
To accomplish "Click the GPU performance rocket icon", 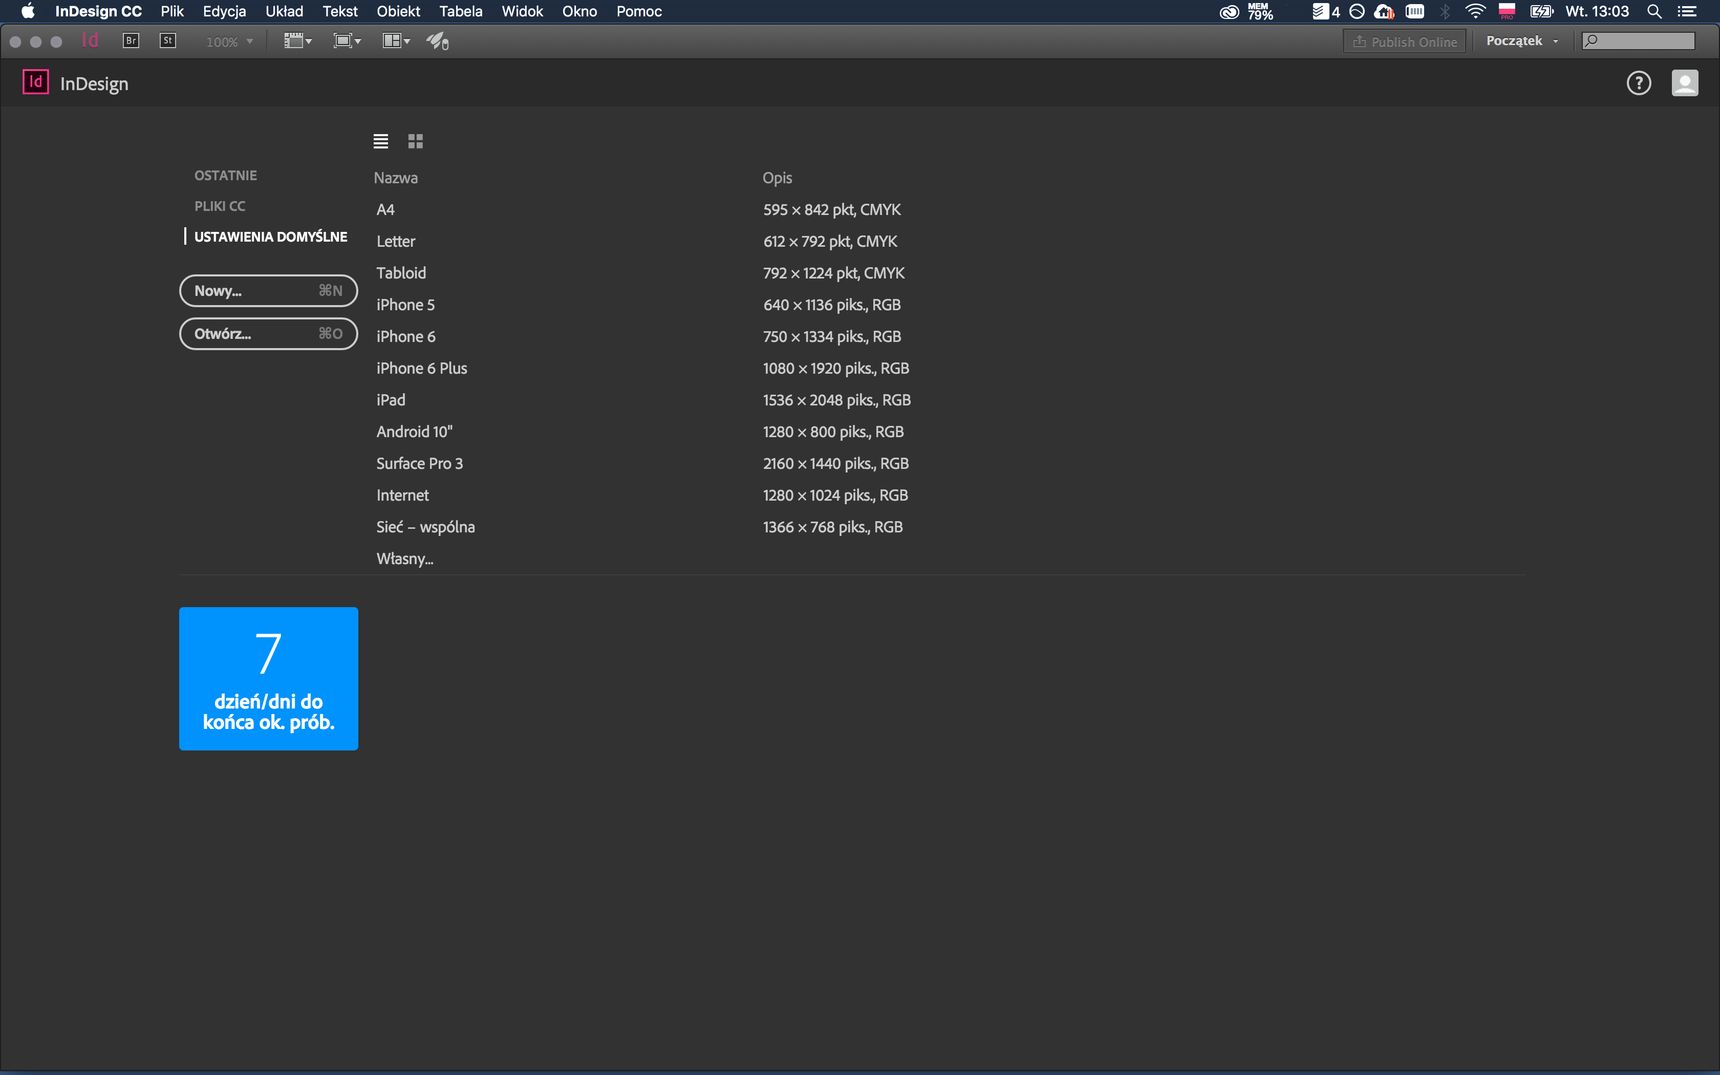I will click(x=438, y=41).
